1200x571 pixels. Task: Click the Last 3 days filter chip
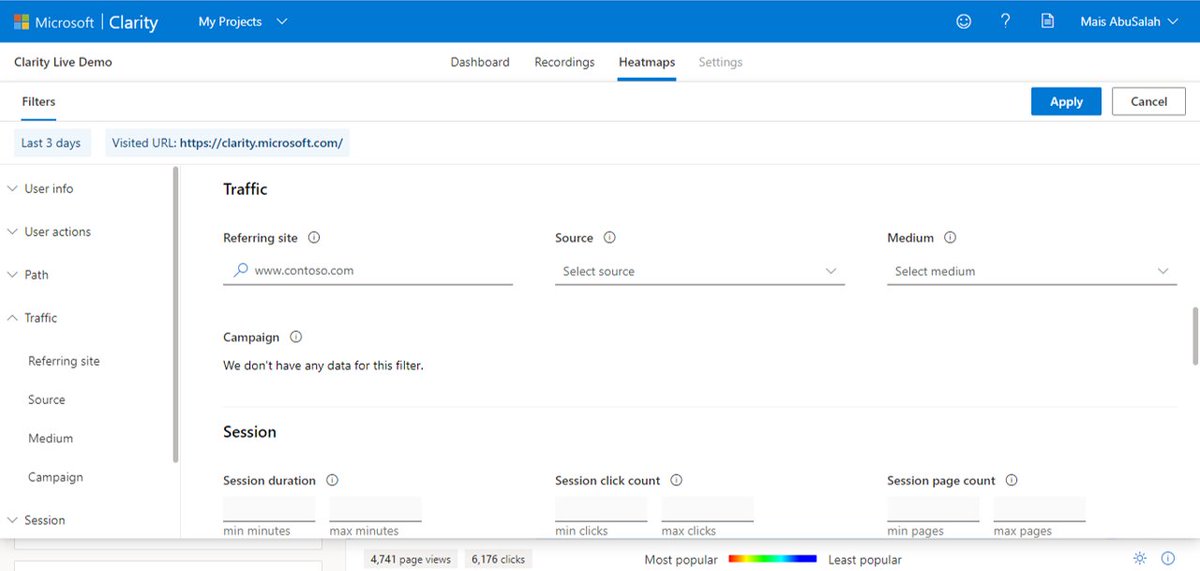point(51,143)
